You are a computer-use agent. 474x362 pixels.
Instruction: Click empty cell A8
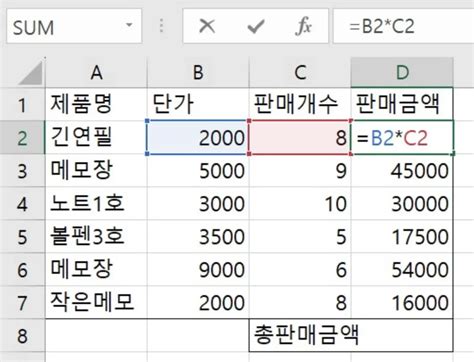tap(96, 335)
